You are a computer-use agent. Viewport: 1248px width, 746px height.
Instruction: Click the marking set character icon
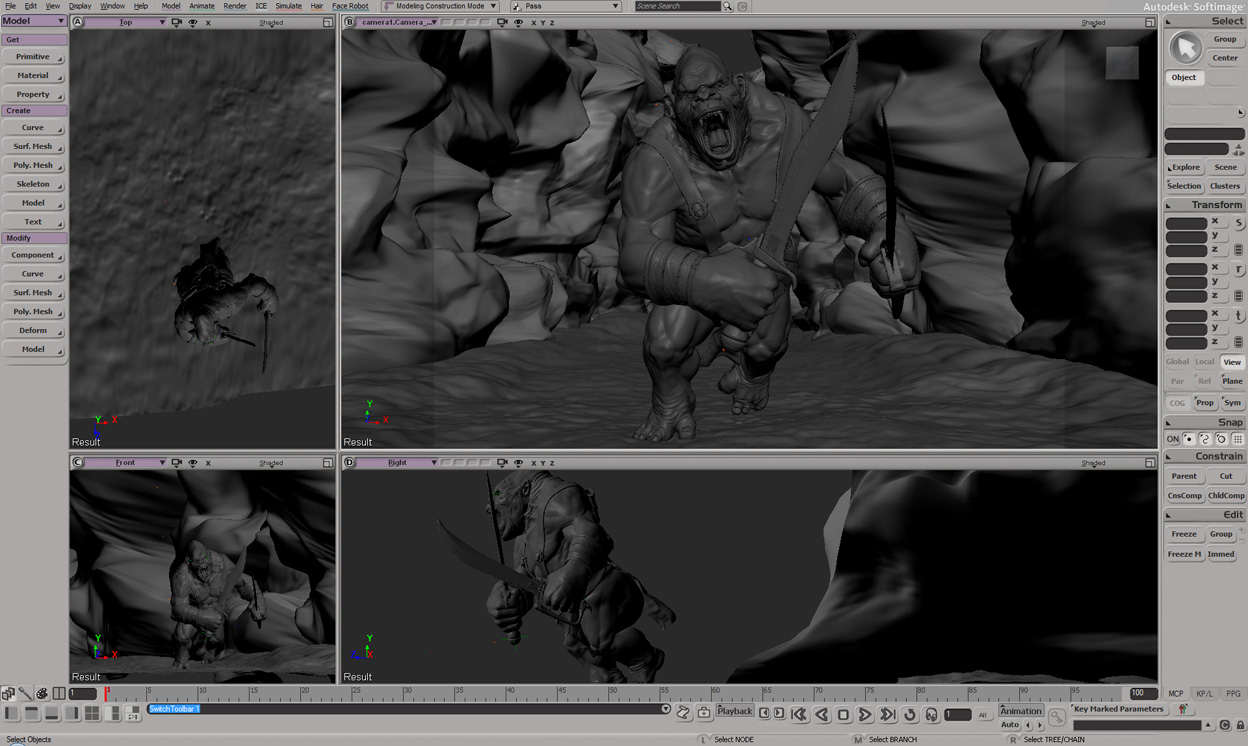[1183, 709]
